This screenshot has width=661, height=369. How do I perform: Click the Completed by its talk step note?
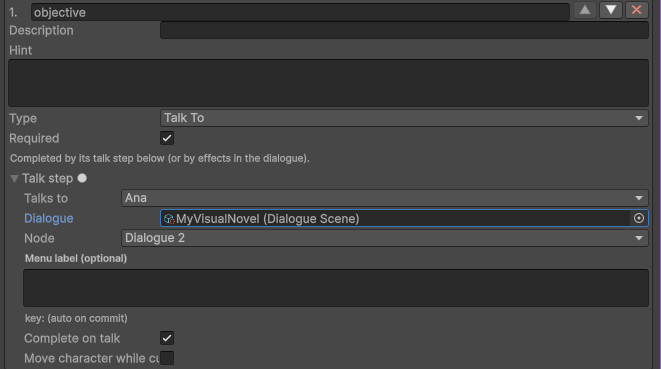coord(160,159)
